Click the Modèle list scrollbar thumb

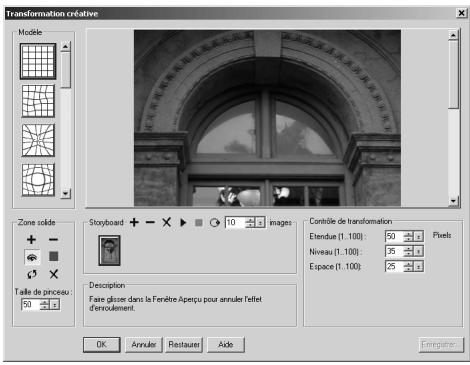coord(65,70)
